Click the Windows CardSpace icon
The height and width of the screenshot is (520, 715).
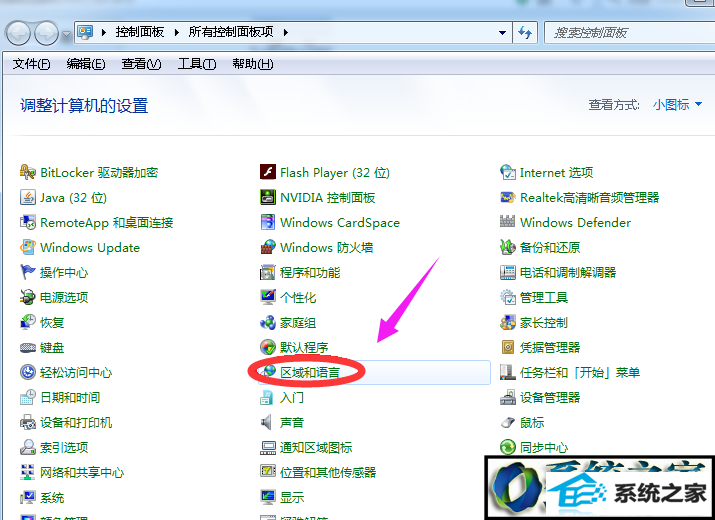click(x=268, y=223)
